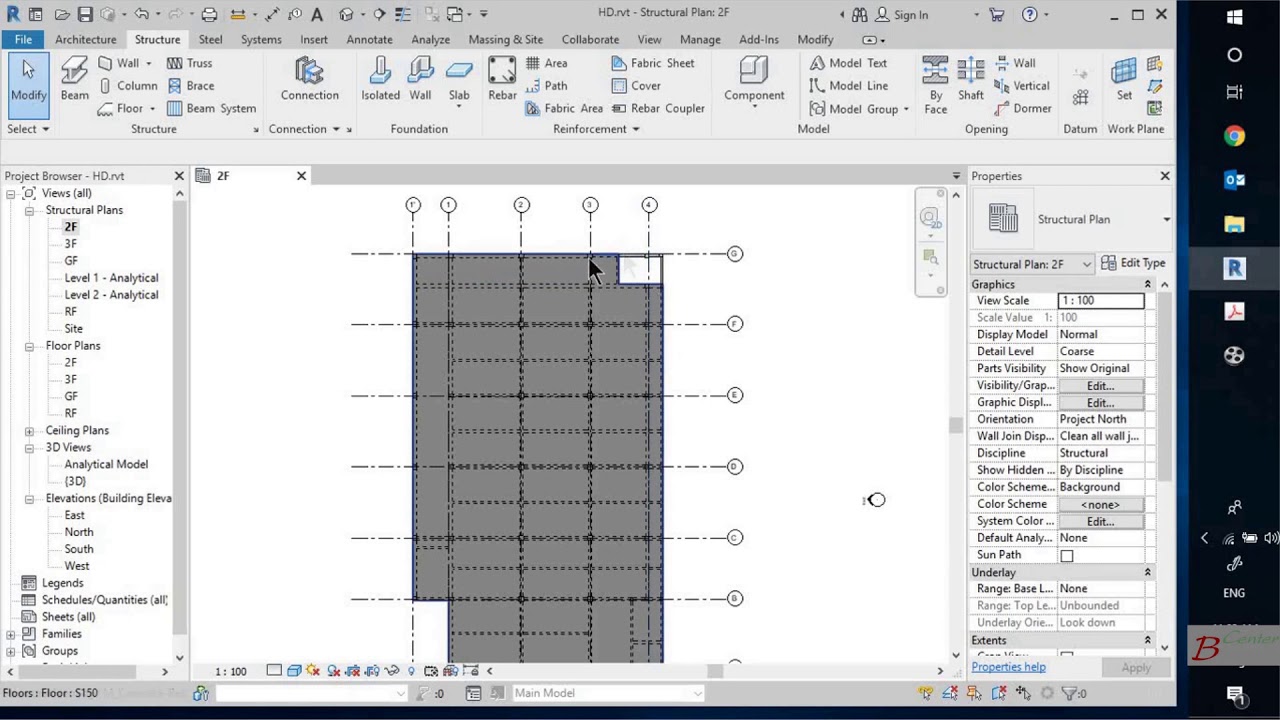Screen dimensions: 1280x720
Task: Open Outlook from the taskbar
Action: tap(1234, 180)
